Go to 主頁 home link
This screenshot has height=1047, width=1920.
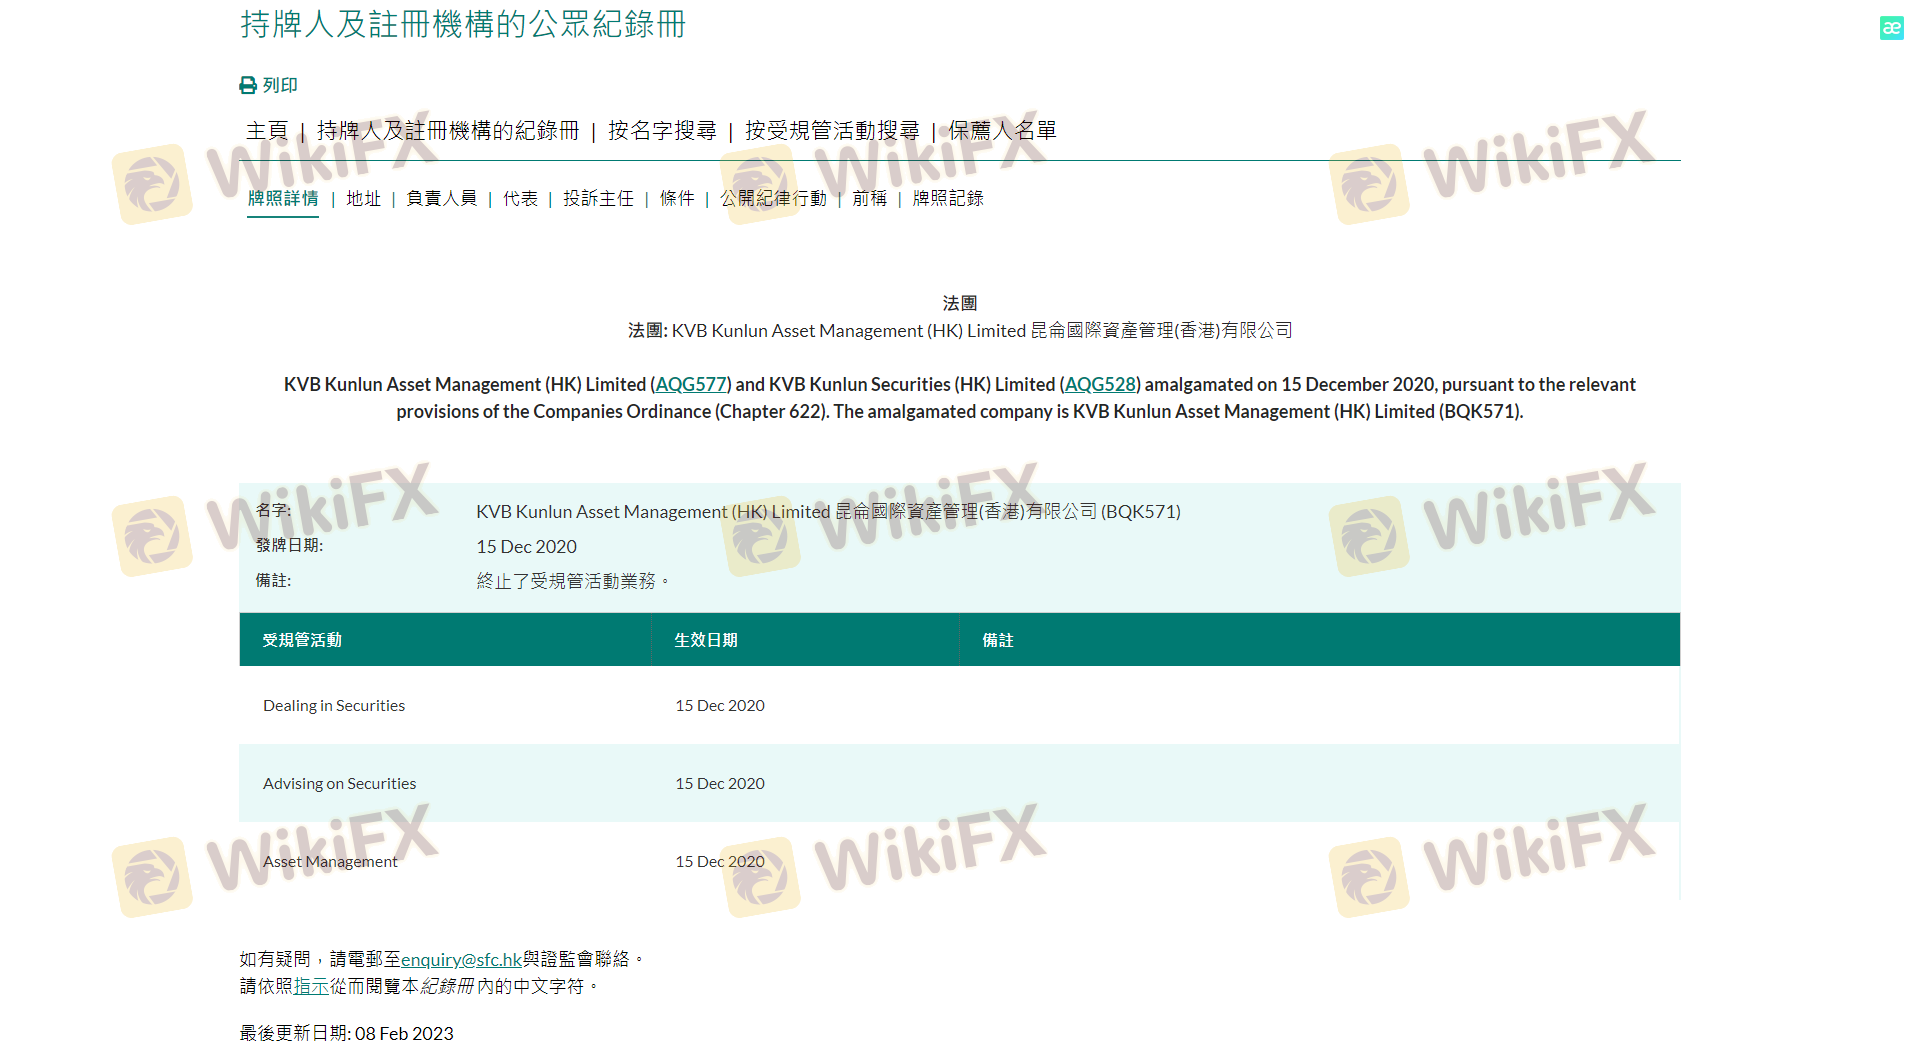pyautogui.click(x=267, y=131)
